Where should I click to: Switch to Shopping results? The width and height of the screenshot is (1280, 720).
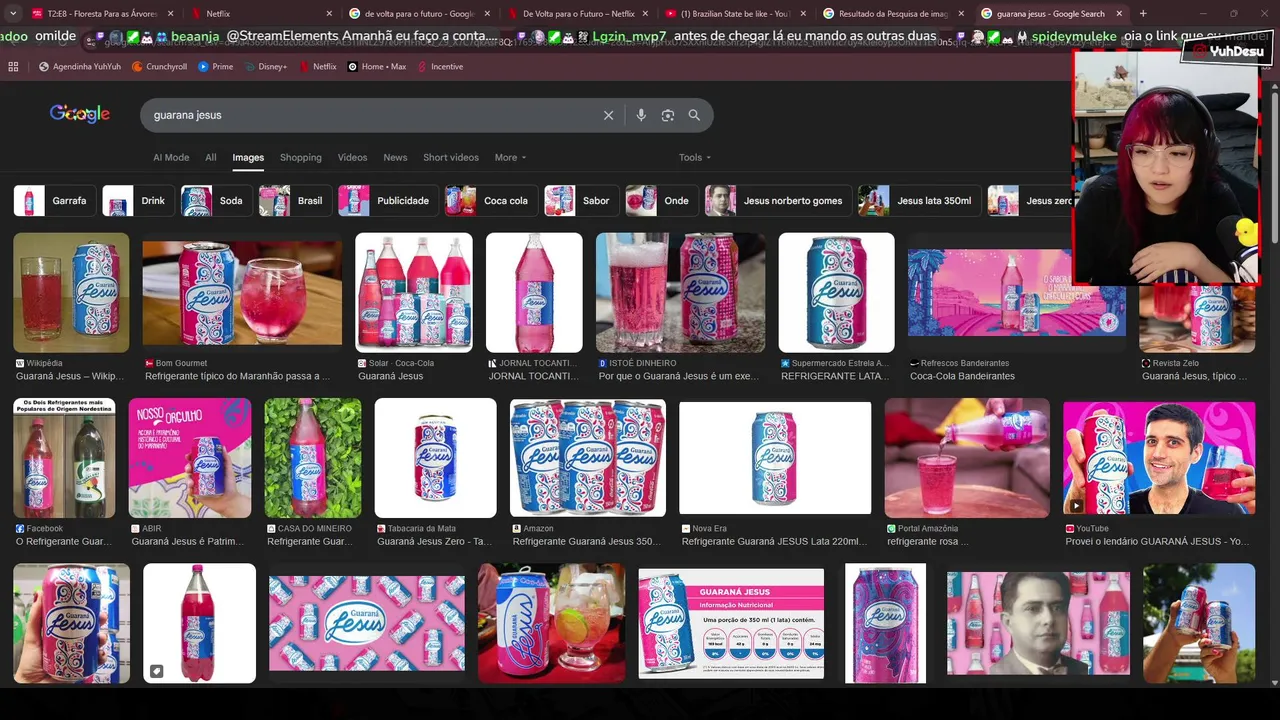click(x=301, y=158)
